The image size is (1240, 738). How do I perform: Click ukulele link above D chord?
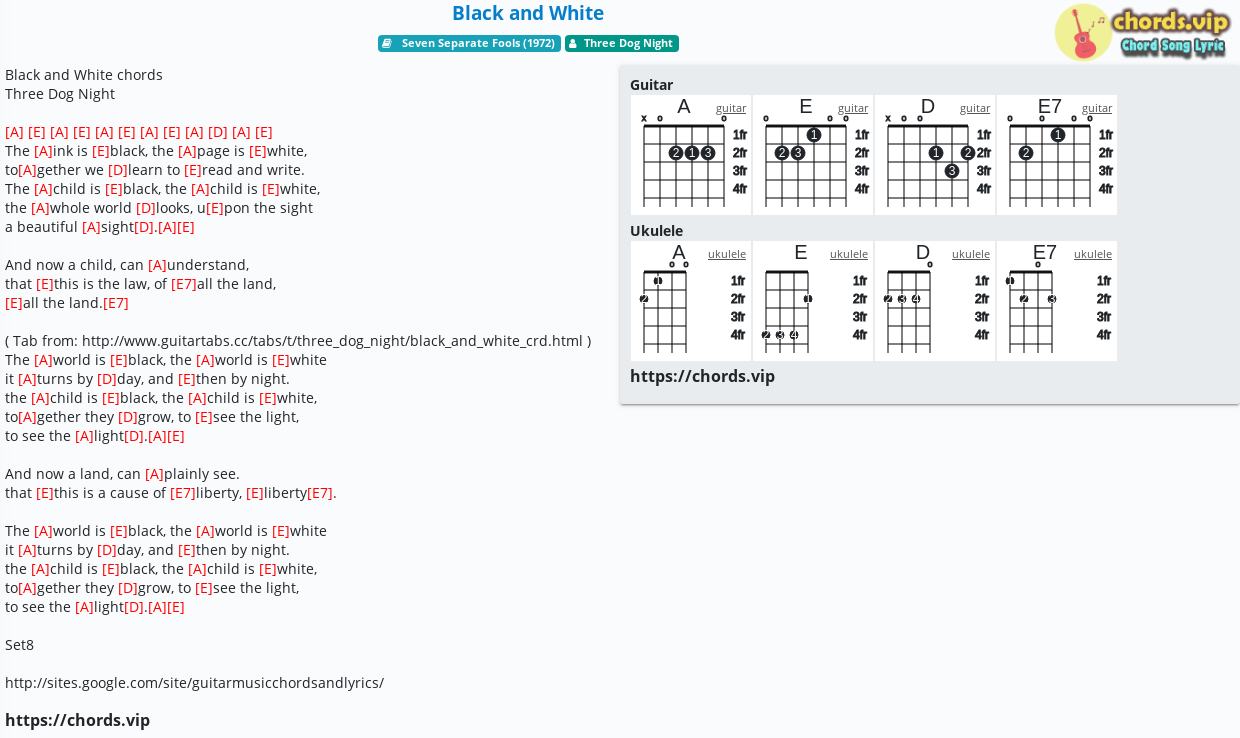(x=971, y=254)
